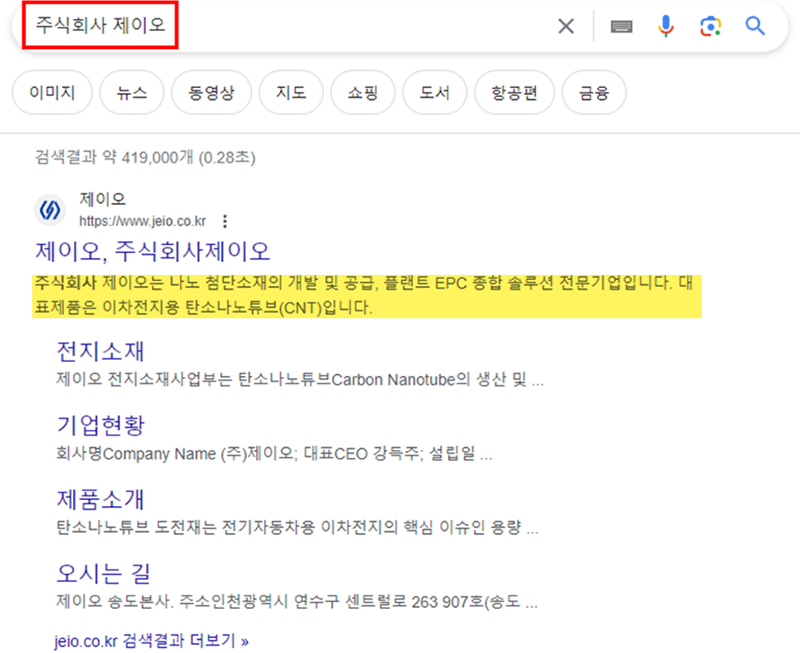Switch to the 지도 filter tab

291,93
